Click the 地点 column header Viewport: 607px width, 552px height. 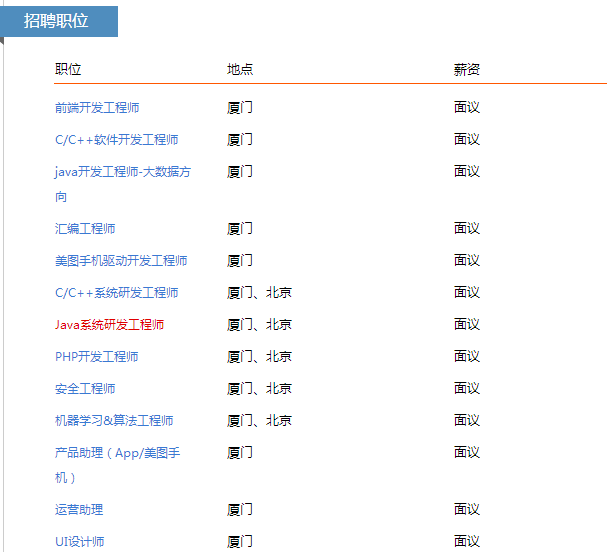click(240, 69)
